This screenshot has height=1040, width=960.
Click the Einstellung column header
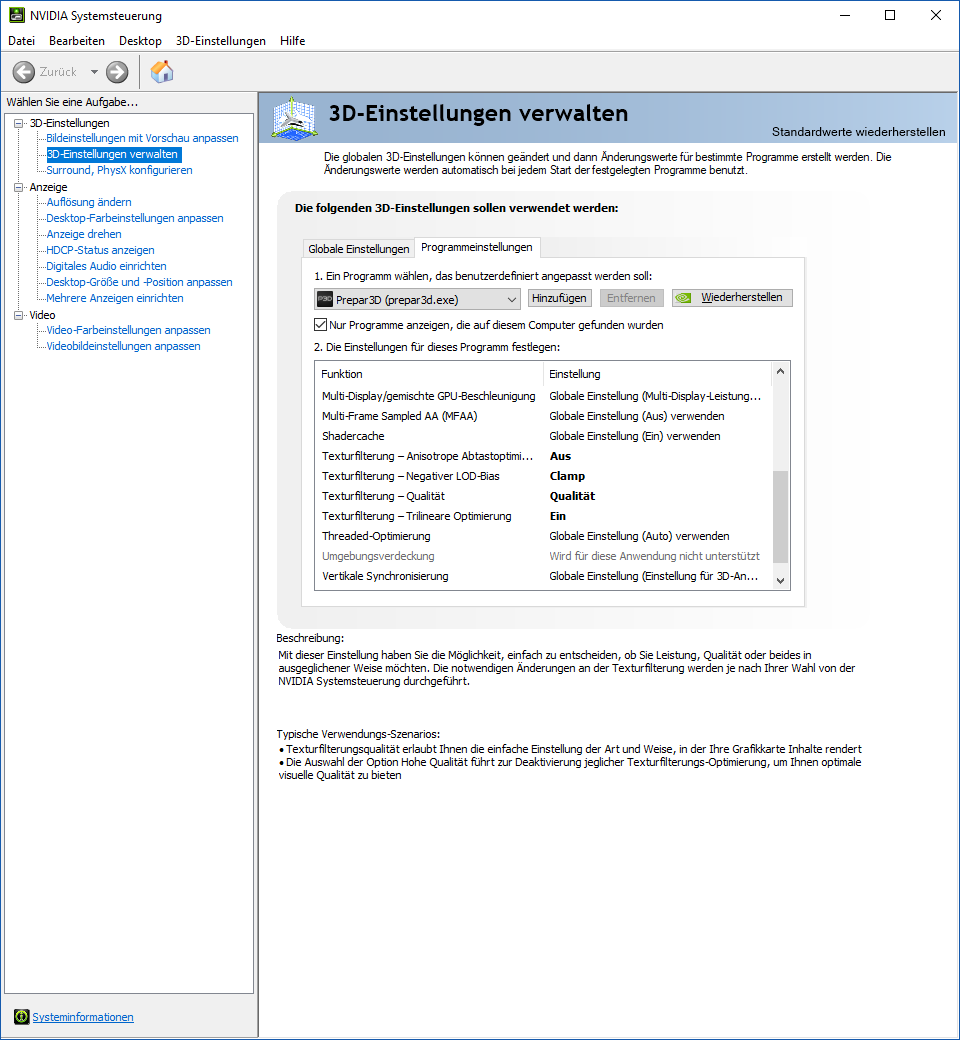pos(657,374)
